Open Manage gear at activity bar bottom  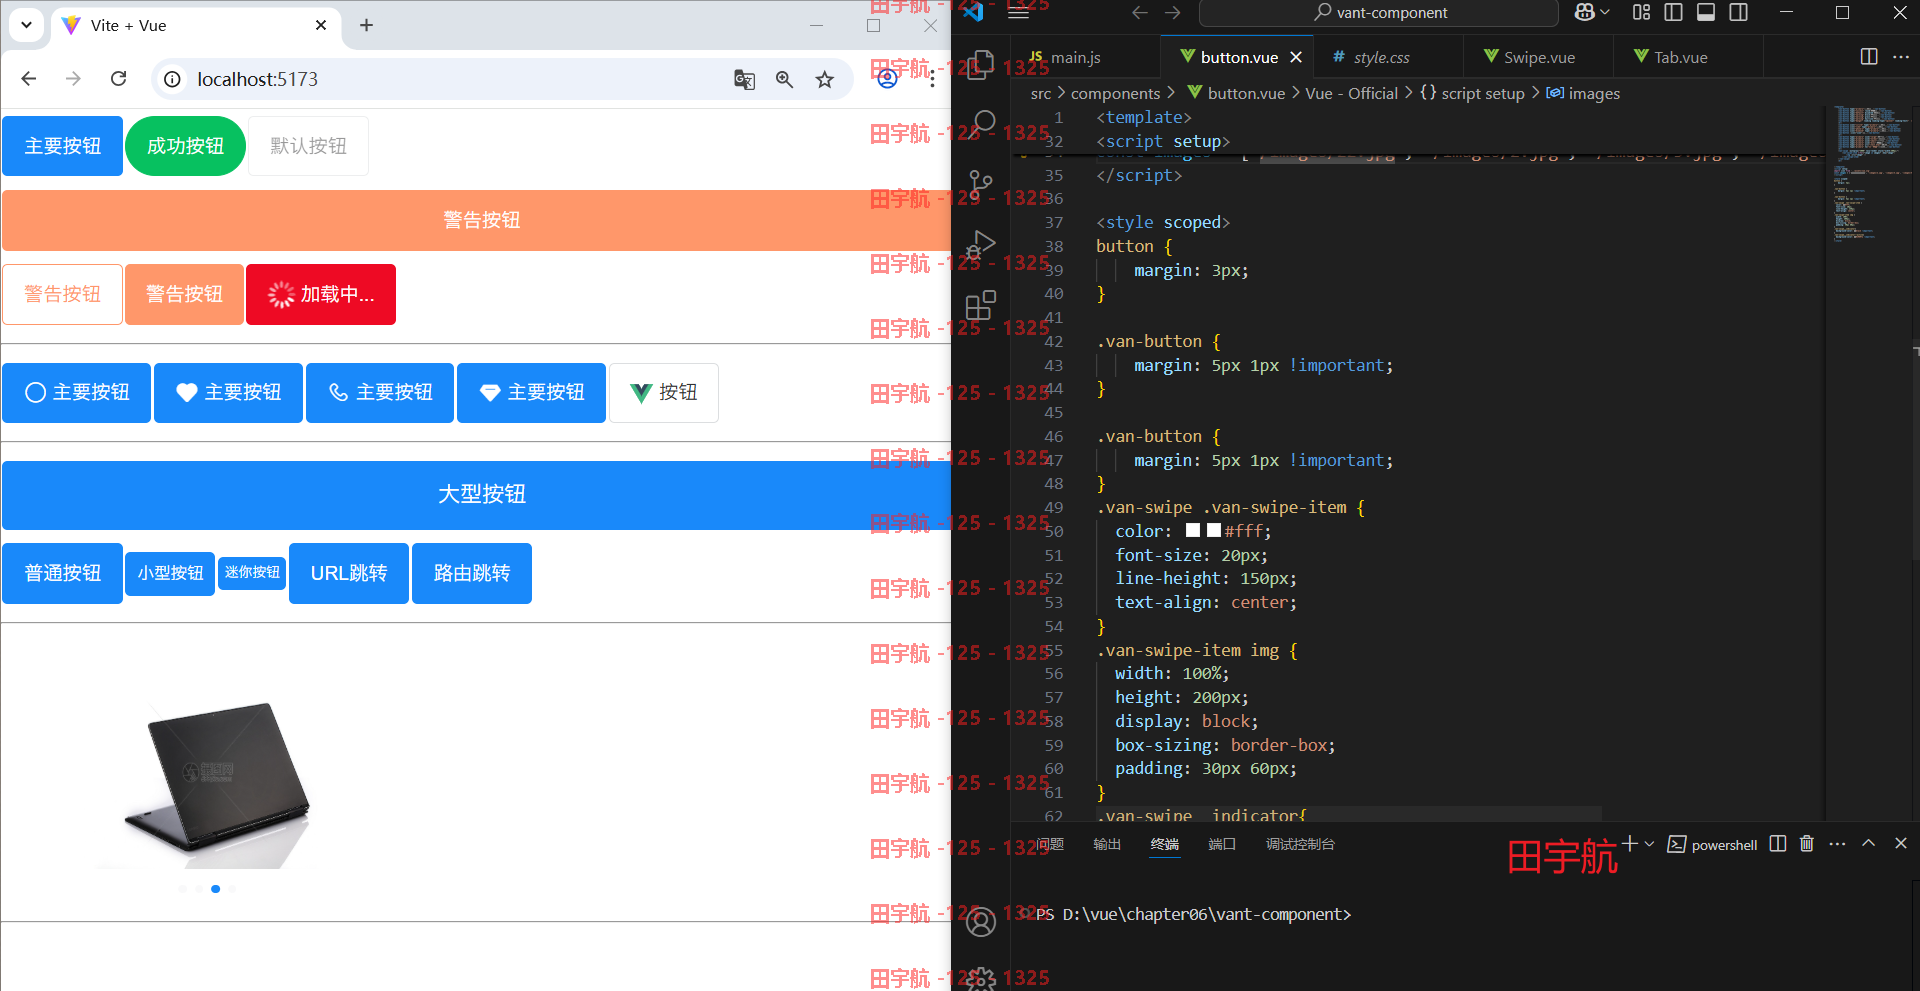(x=981, y=979)
